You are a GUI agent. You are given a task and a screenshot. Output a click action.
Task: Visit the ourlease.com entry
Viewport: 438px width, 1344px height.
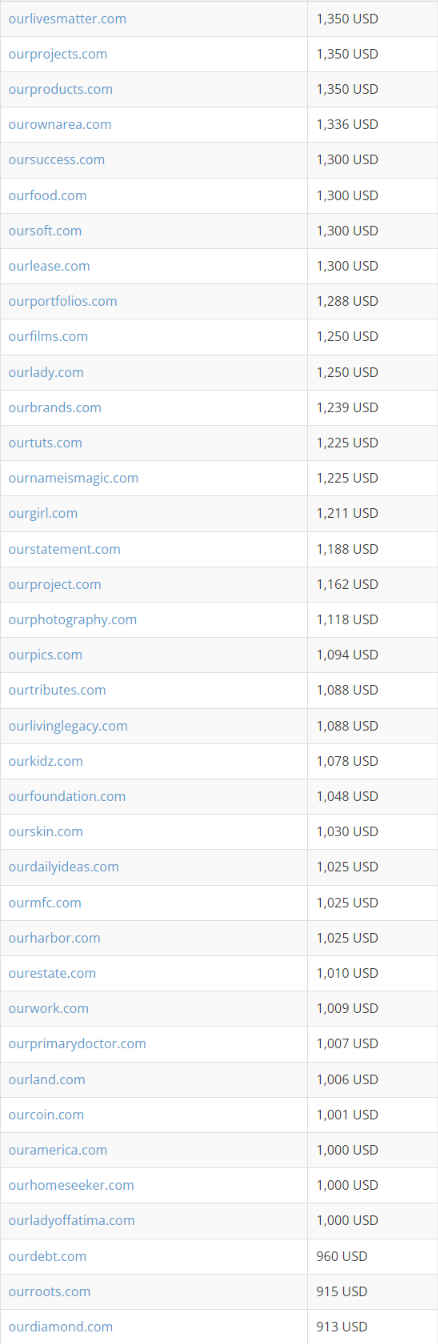(49, 266)
